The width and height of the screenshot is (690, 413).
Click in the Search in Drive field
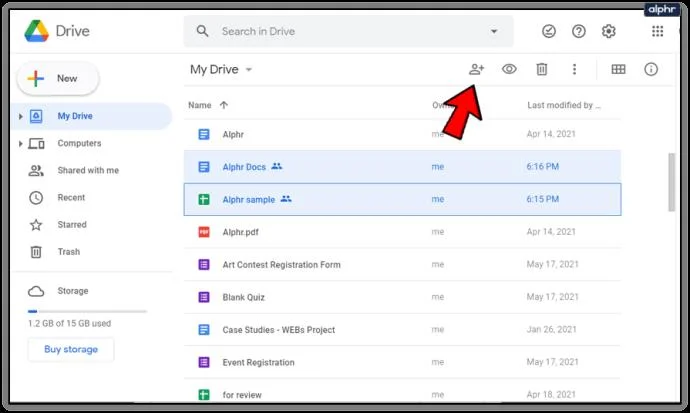349,31
